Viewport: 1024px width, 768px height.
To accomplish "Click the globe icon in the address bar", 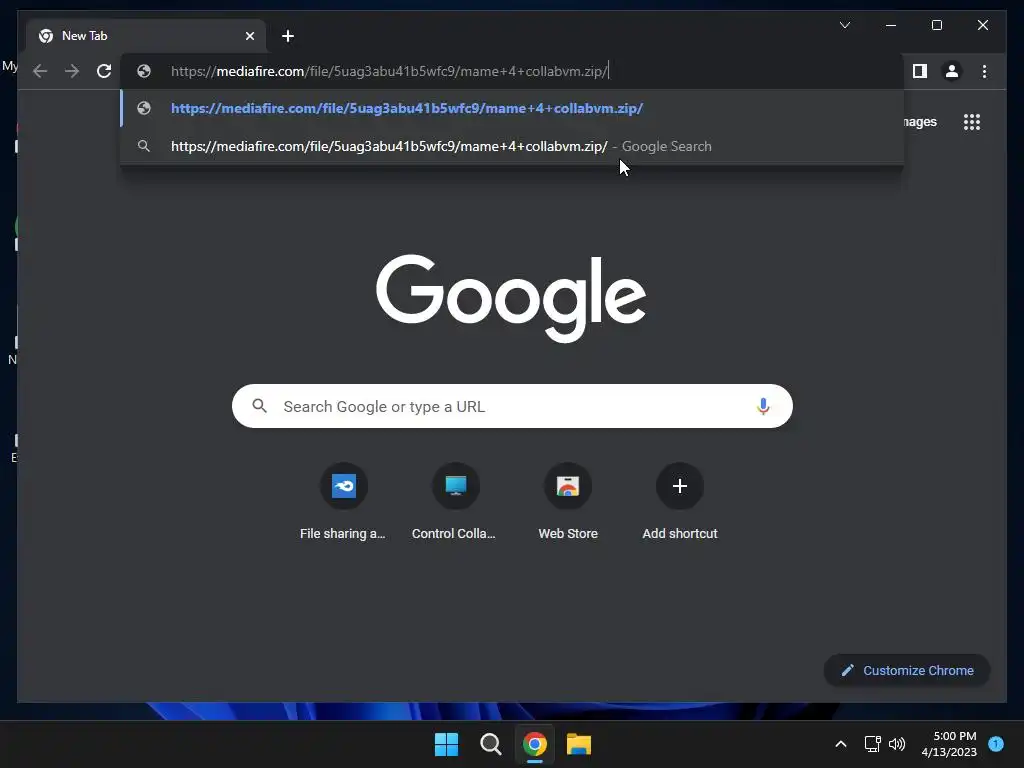I will pos(144,71).
